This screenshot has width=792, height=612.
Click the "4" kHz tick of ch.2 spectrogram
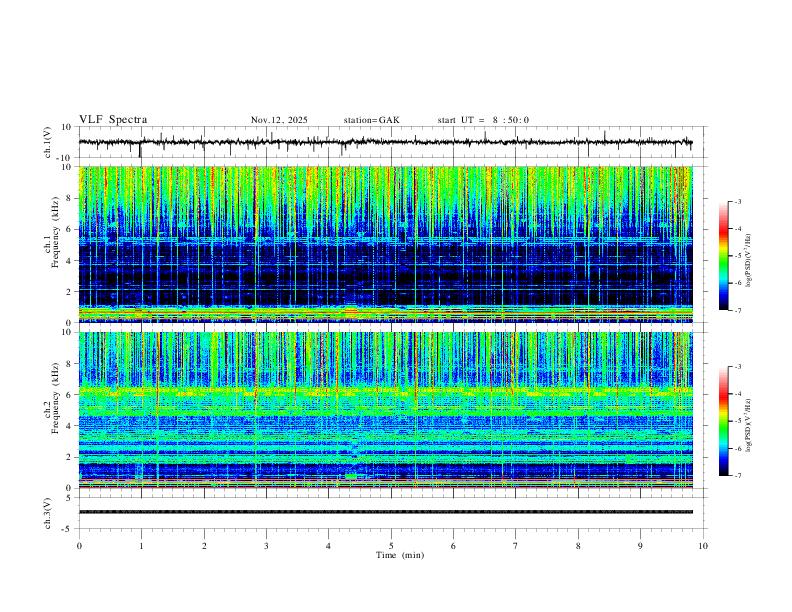coord(69,426)
